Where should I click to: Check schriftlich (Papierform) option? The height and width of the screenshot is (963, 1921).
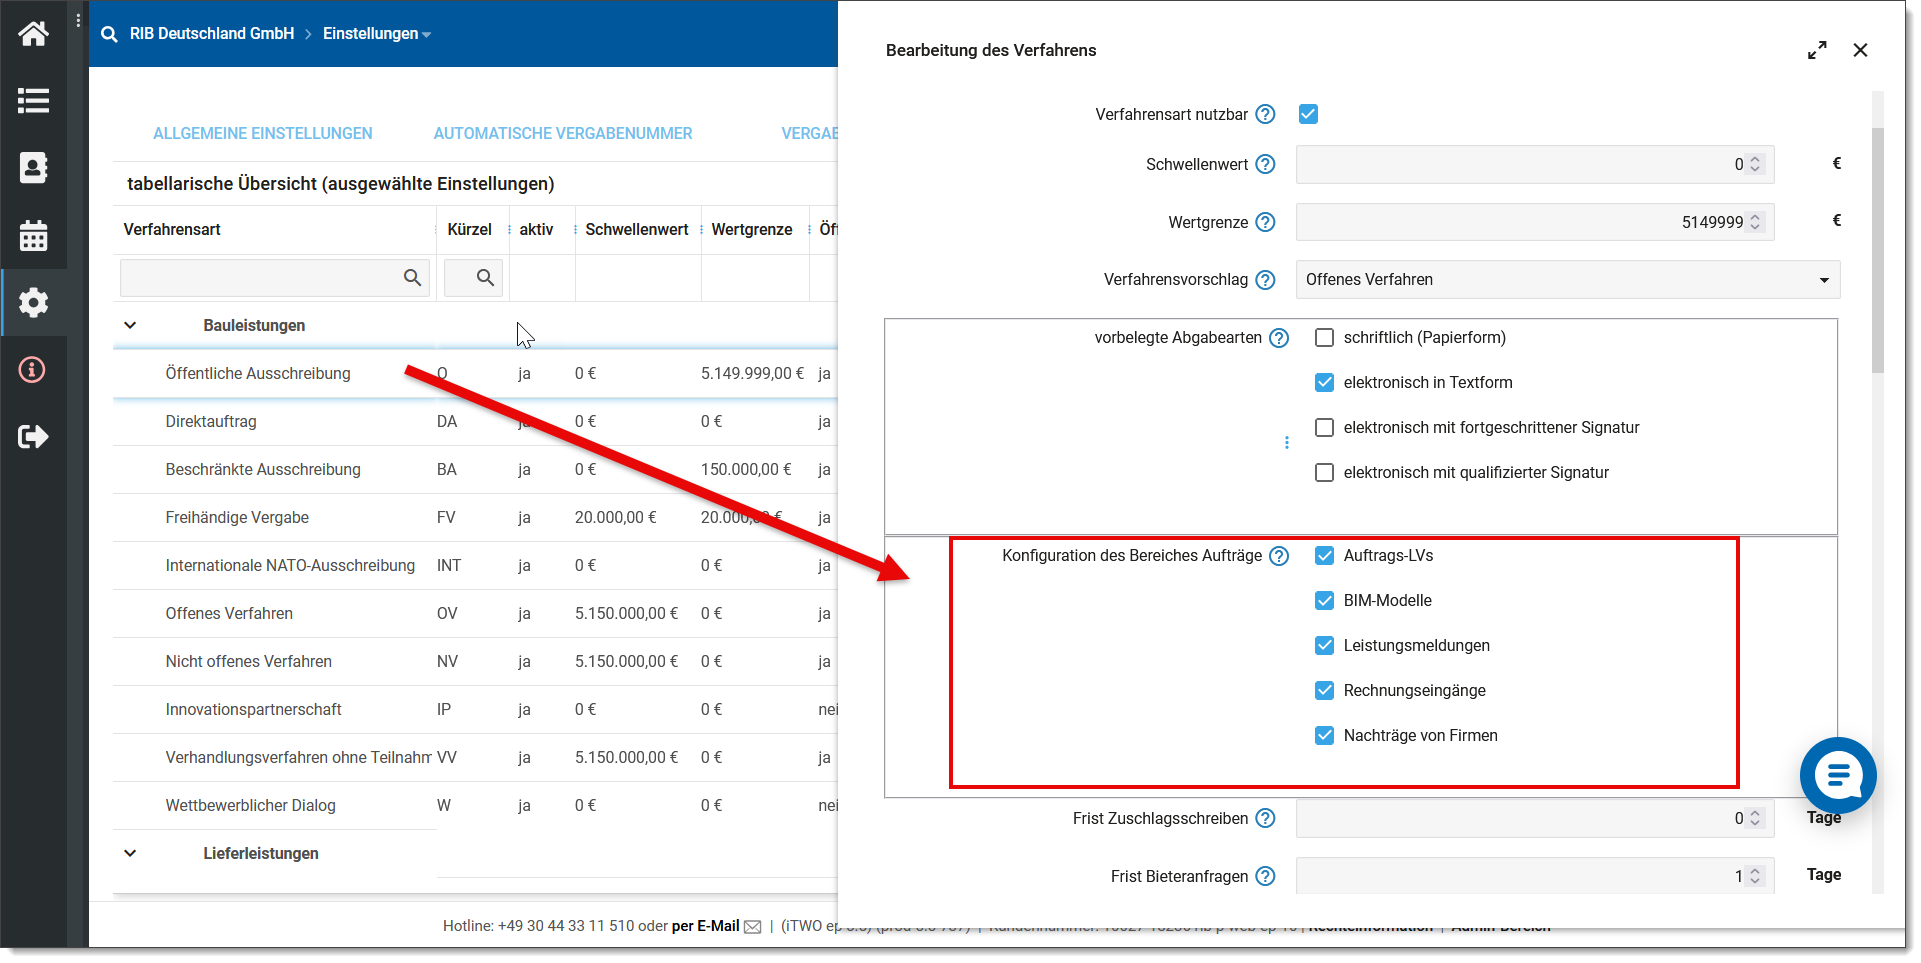click(x=1324, y=338)
